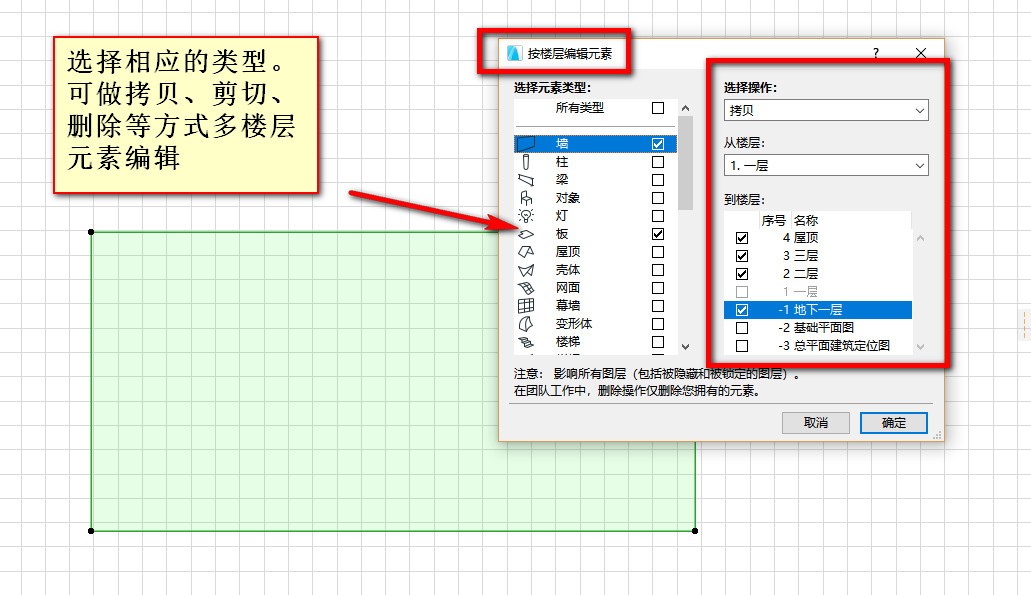Click the roof (屋顶) type icon
The image size is (1031, 595).
(x=526, y=252)
